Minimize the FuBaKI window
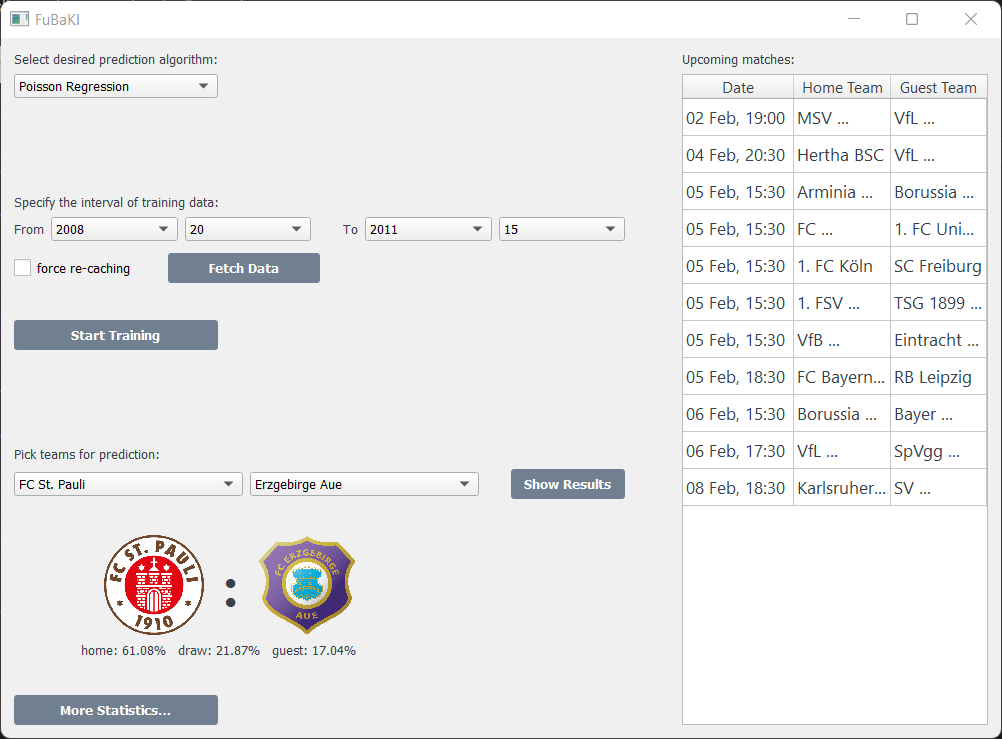The height and width of the screenshot is (739, 1002). 854,19
